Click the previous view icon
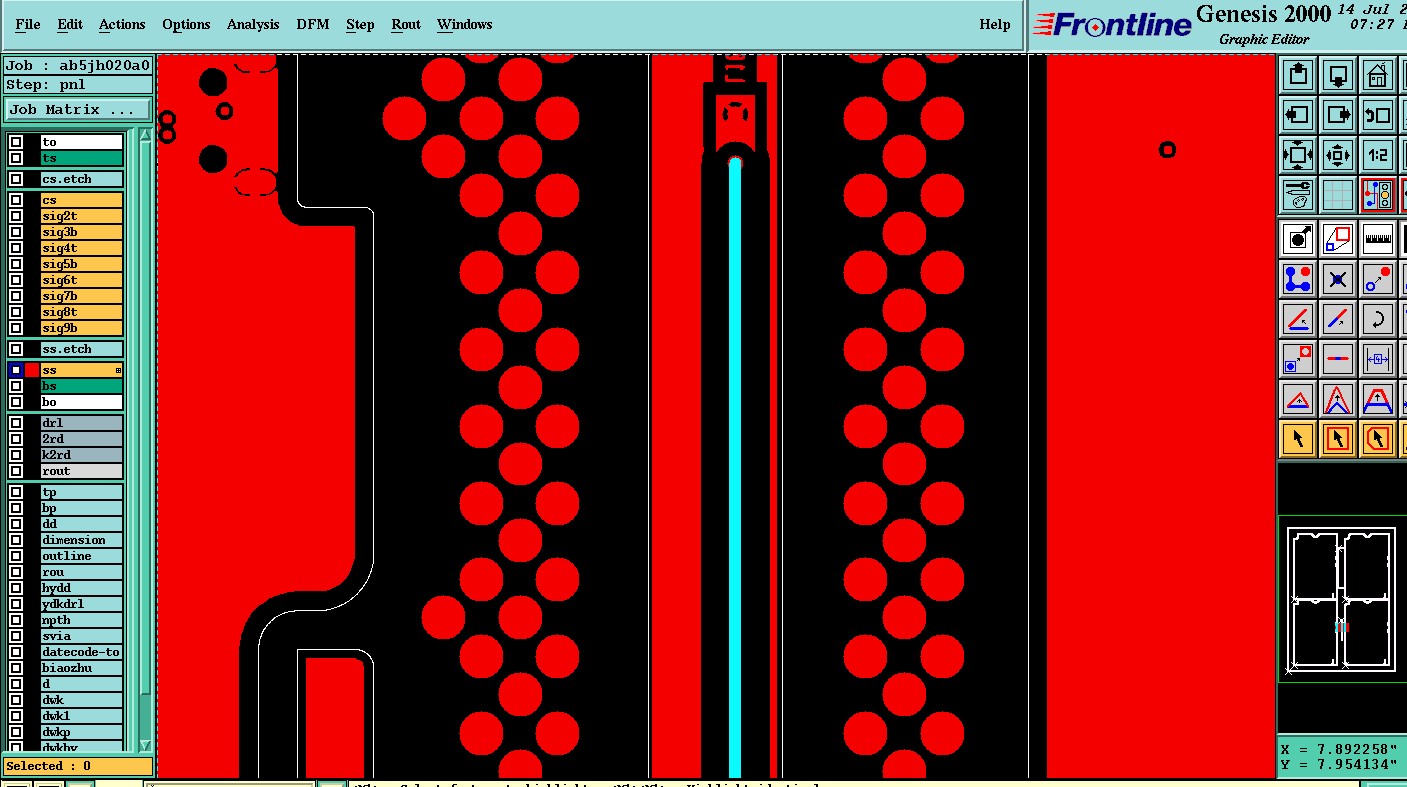Image resolution: width=1407 pixels, height=787 pixels. point(1378,115)
